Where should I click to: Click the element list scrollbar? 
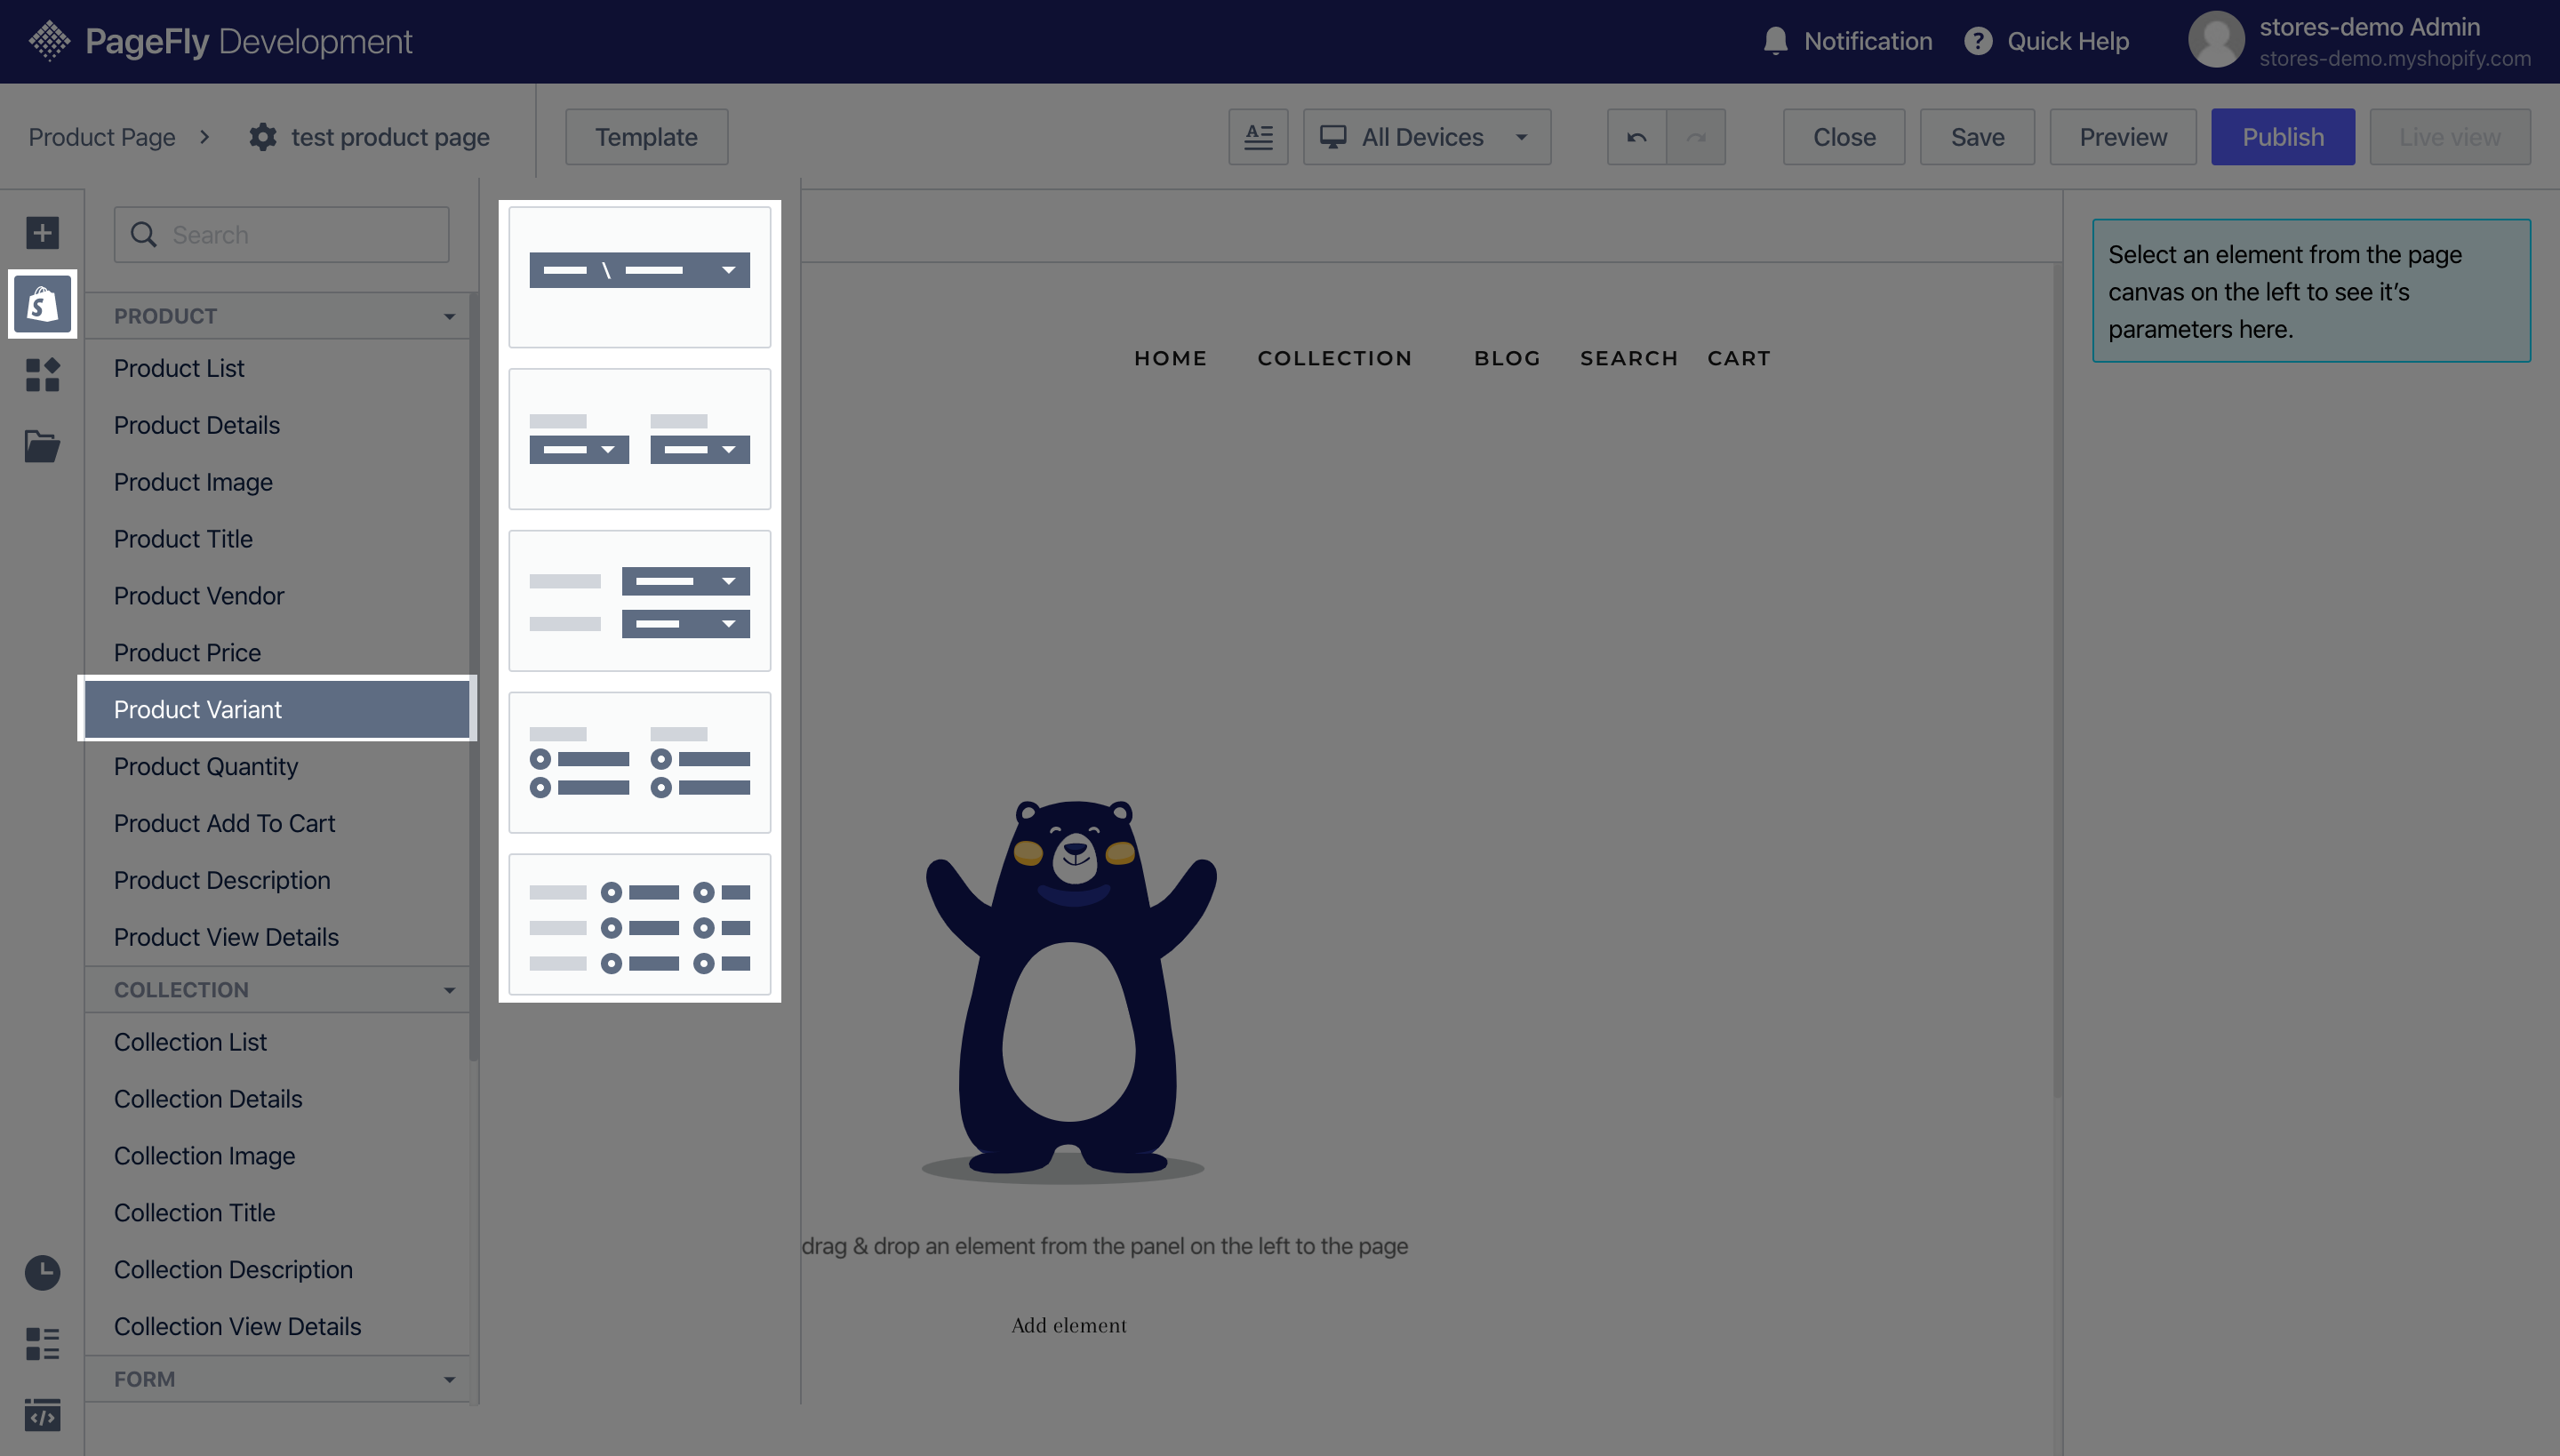tap(474, 676)
